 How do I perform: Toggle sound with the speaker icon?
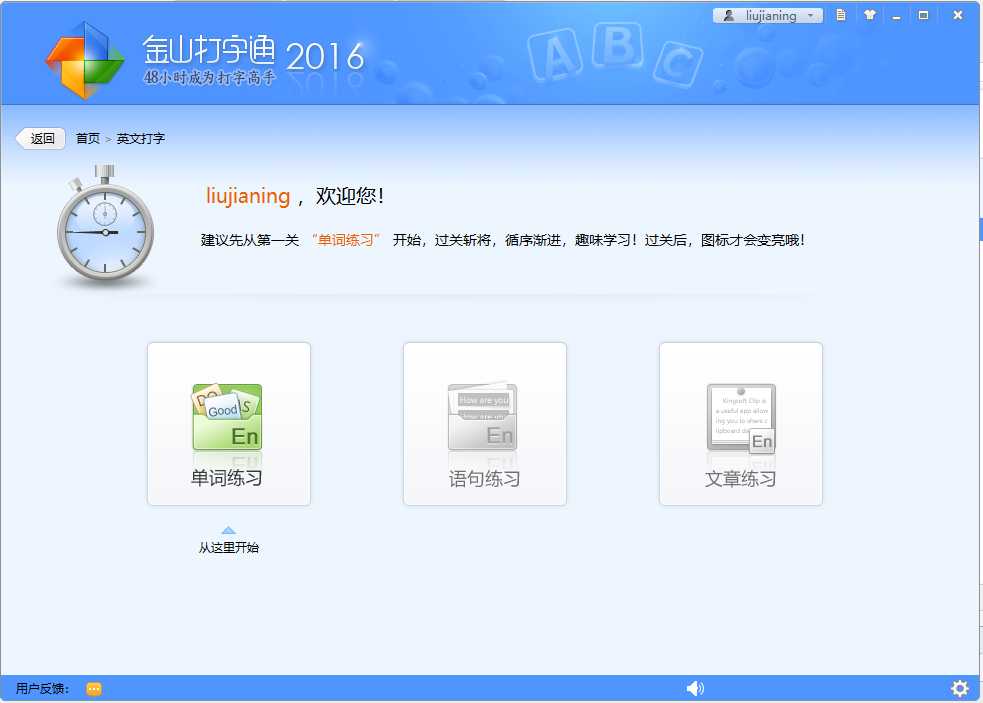click(695, 689)
